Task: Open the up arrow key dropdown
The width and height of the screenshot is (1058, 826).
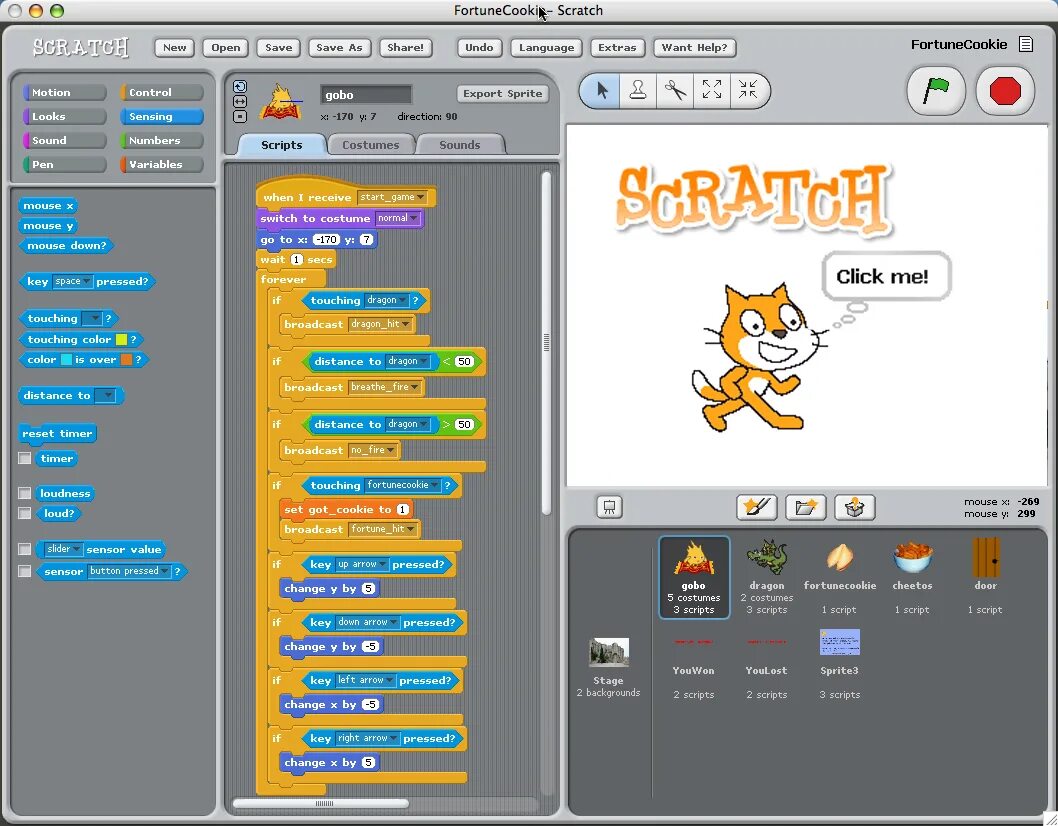Action: 362,564
